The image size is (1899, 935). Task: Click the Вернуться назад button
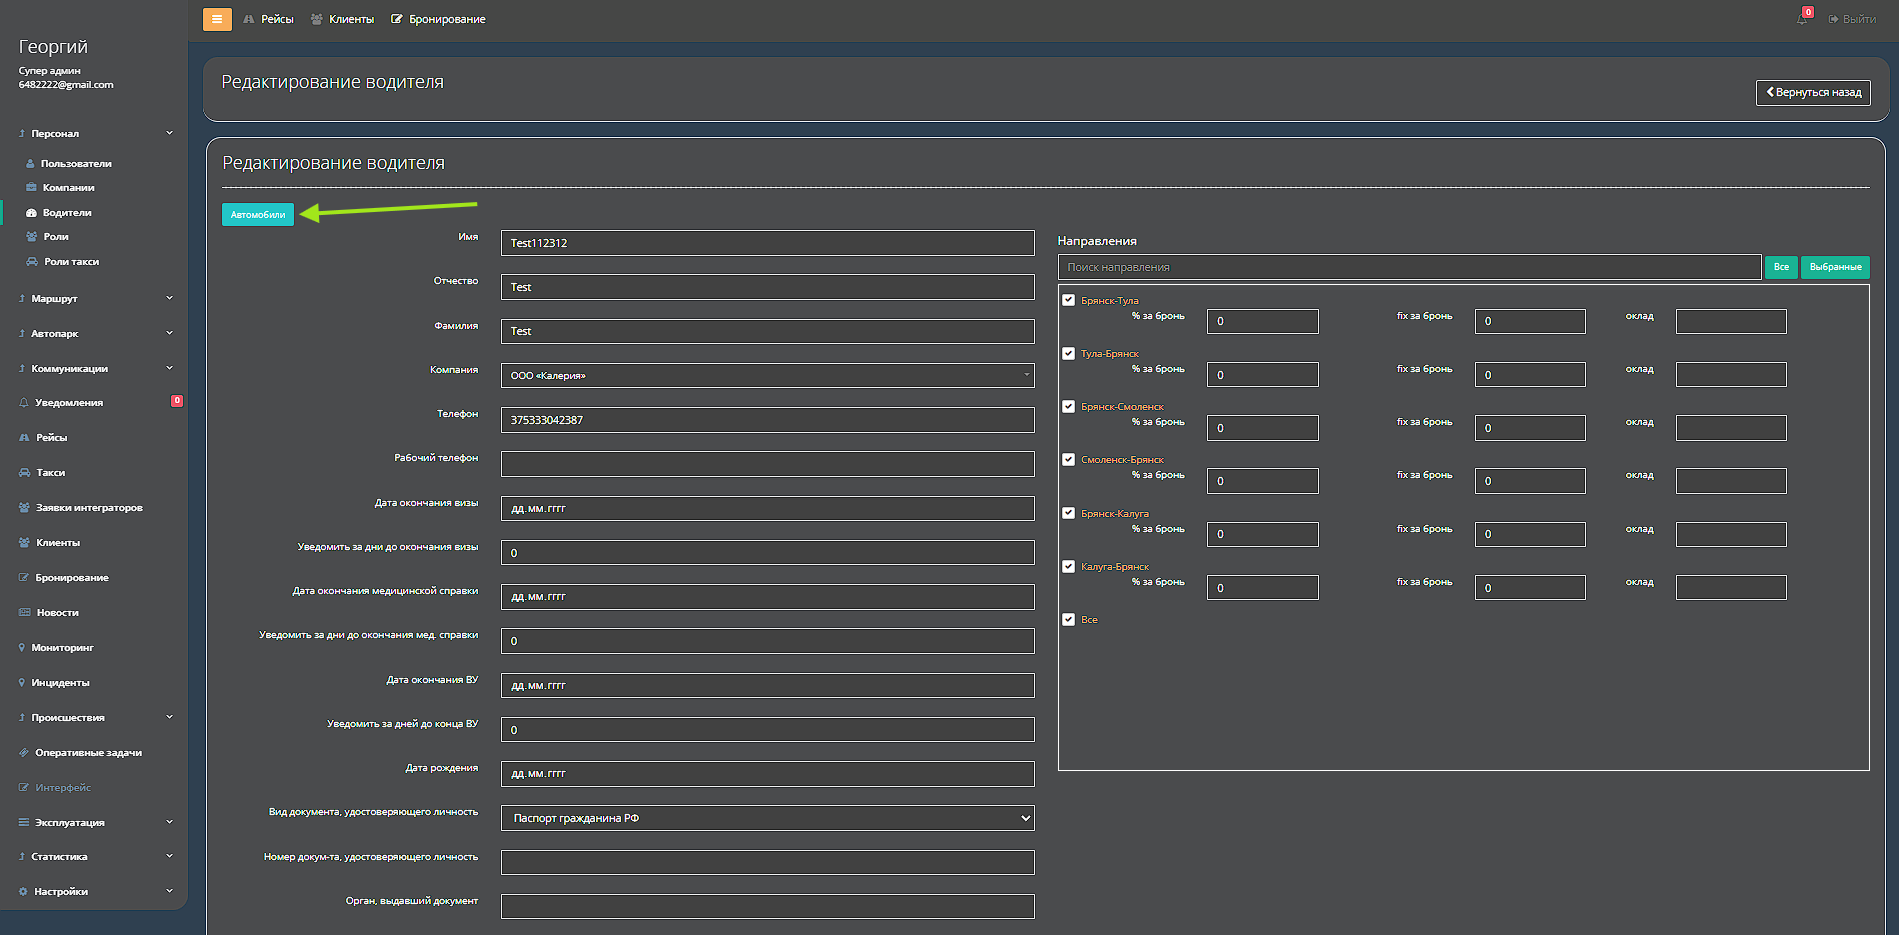[x=1813, y=92]
